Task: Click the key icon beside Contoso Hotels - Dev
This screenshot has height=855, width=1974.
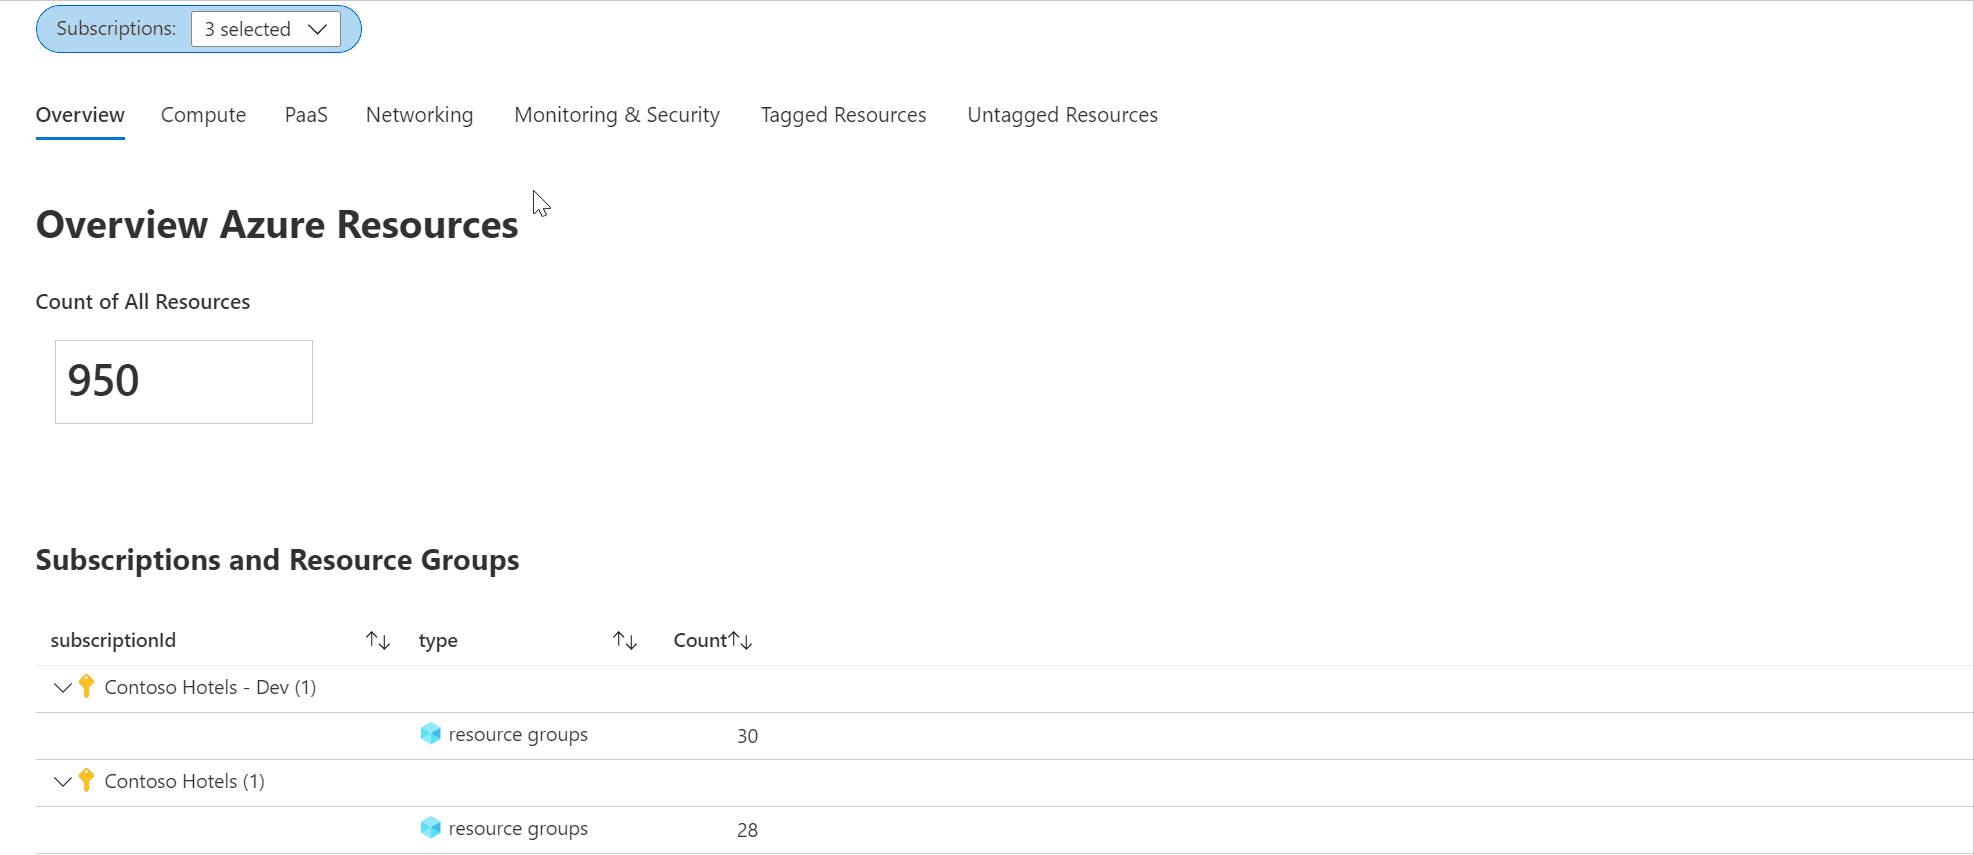Action: coord(87,686)
